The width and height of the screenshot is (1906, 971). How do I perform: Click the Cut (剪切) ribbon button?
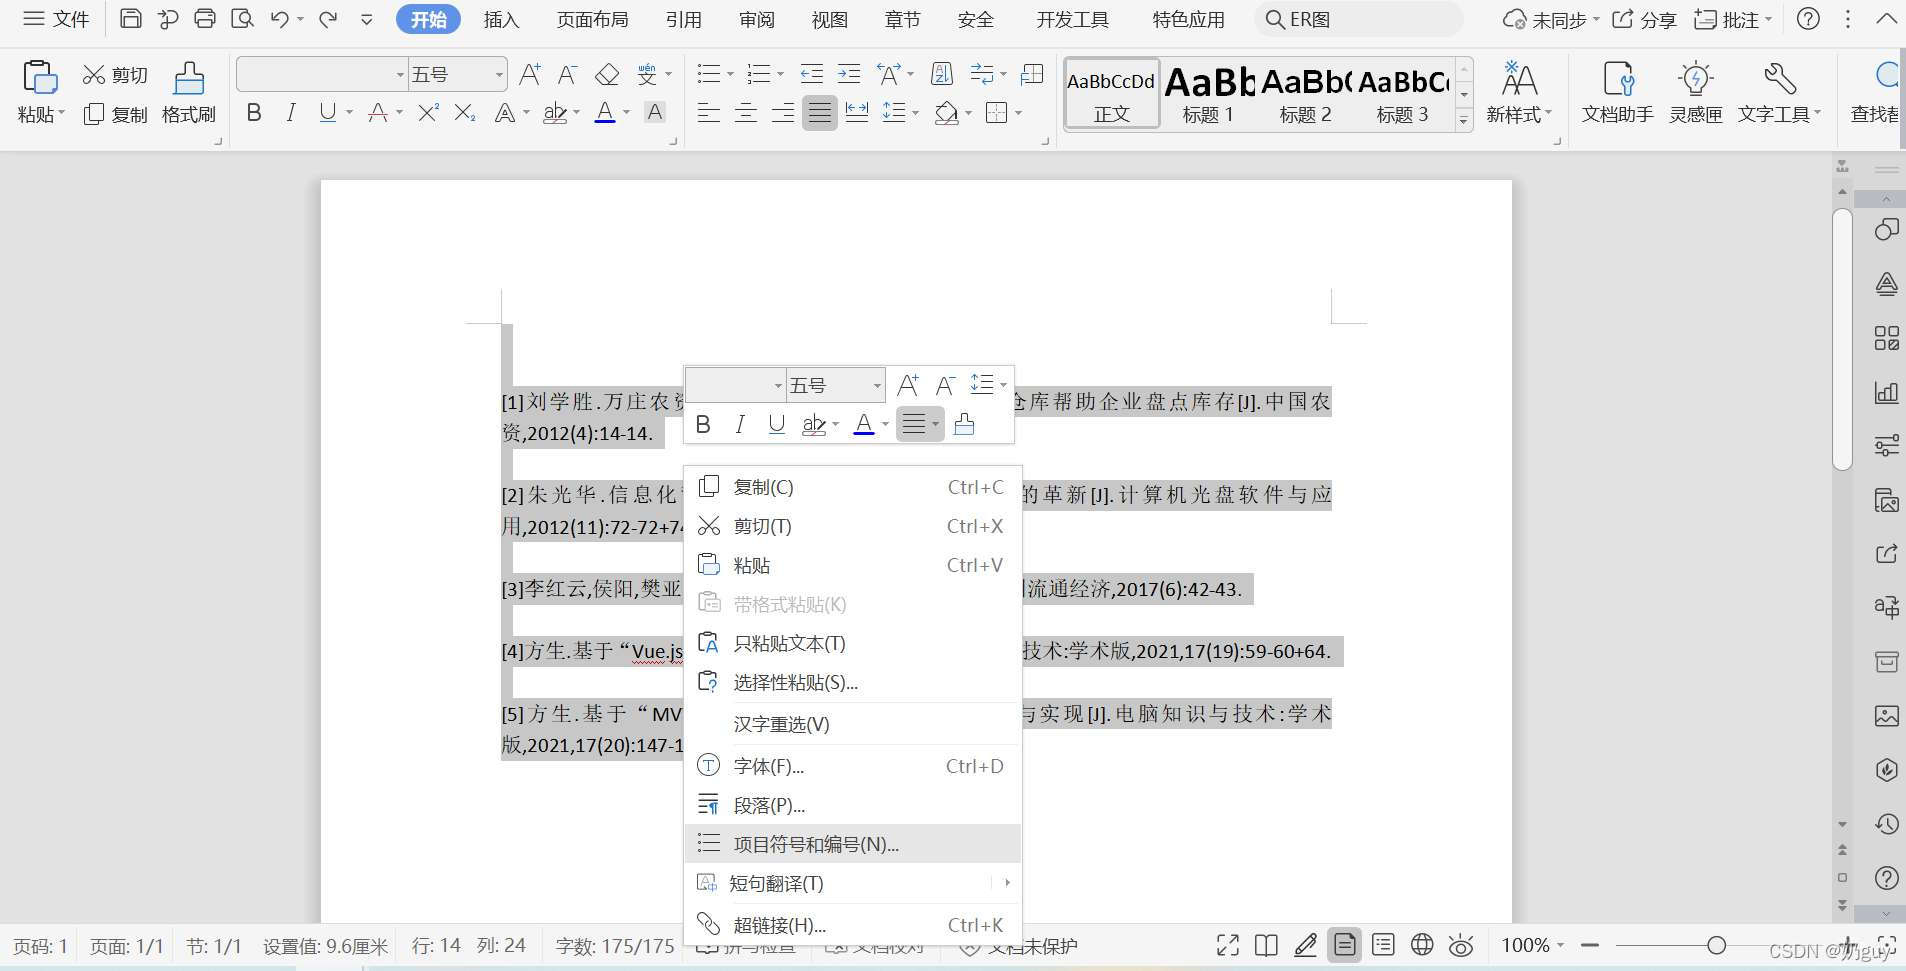pos(115,75)
